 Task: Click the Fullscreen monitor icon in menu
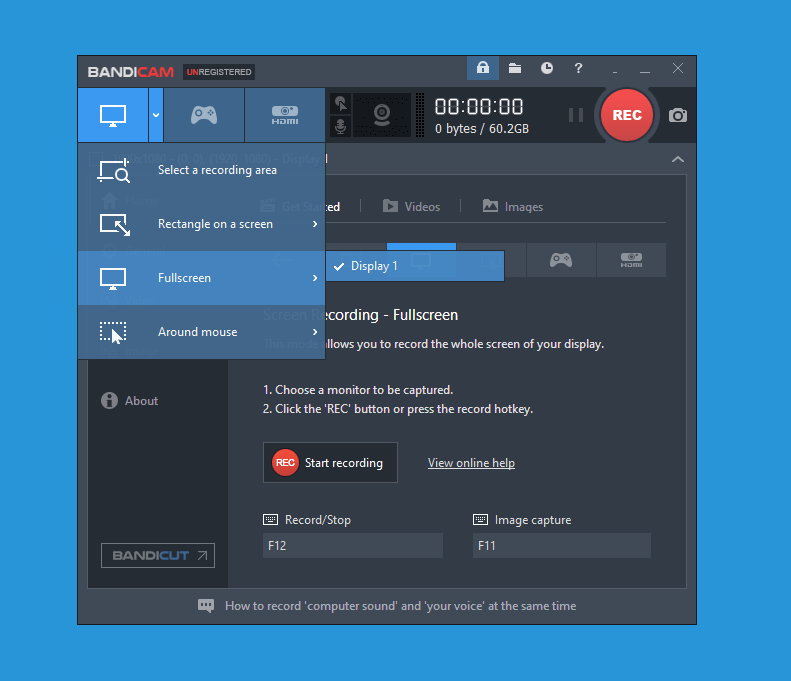113,278
